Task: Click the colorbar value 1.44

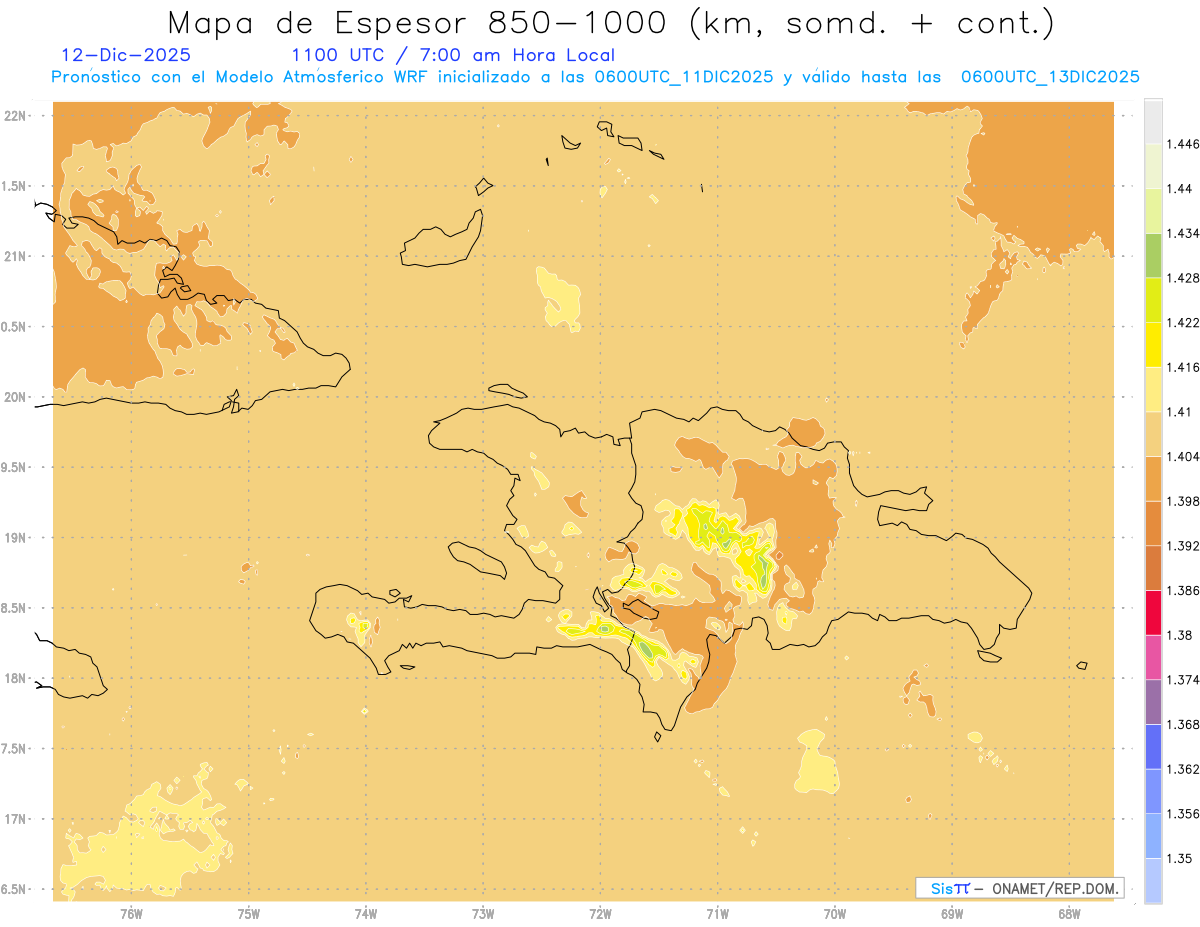Action: (1180, 189)
